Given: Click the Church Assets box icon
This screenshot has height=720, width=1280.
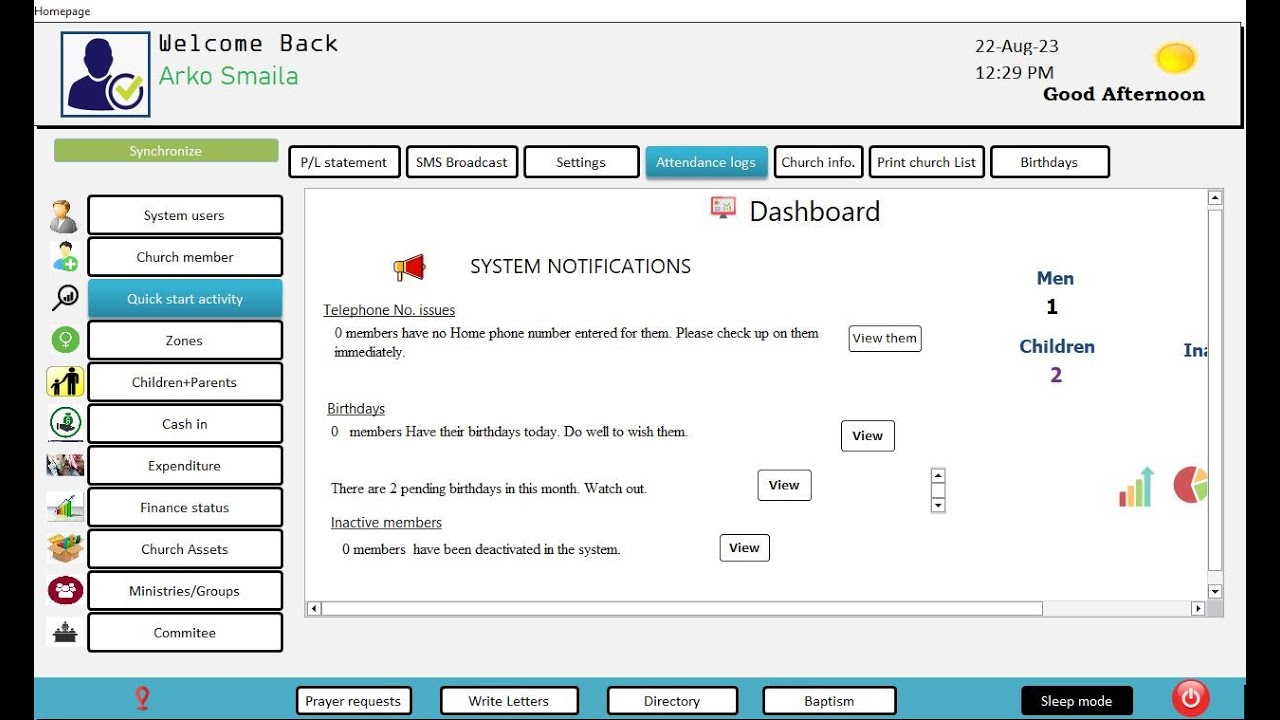Looking at the screenshot, I should pyautogui.click(x=65, y=548).
